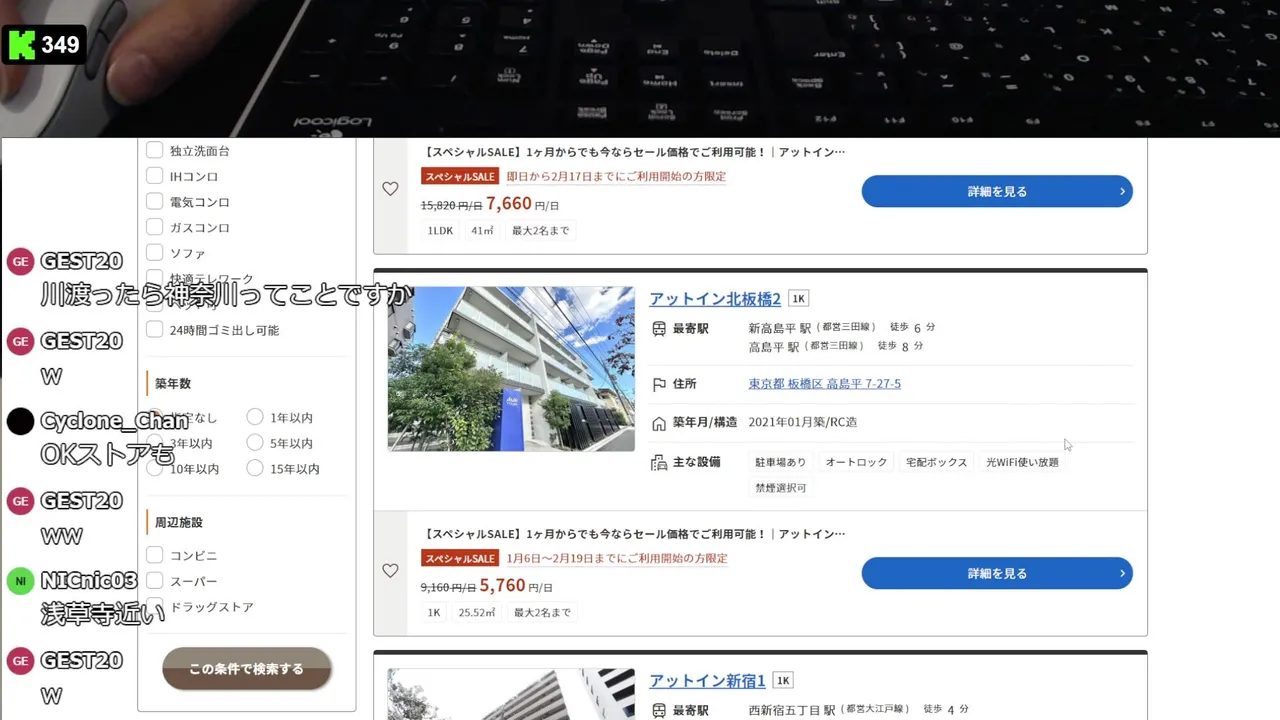Click the NICnic03 green avatar
This screenshot has height=720, width=1280.
pyautogui.click(x=20, y=581)
